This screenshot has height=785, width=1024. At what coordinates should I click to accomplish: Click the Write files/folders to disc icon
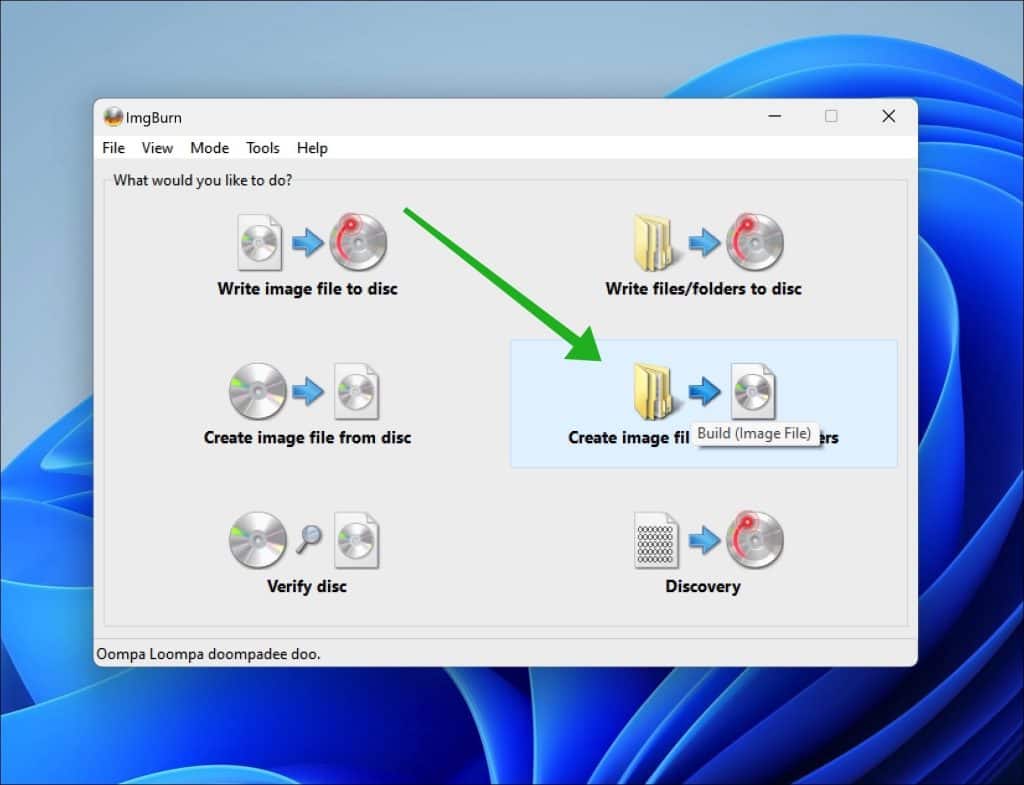709,242
